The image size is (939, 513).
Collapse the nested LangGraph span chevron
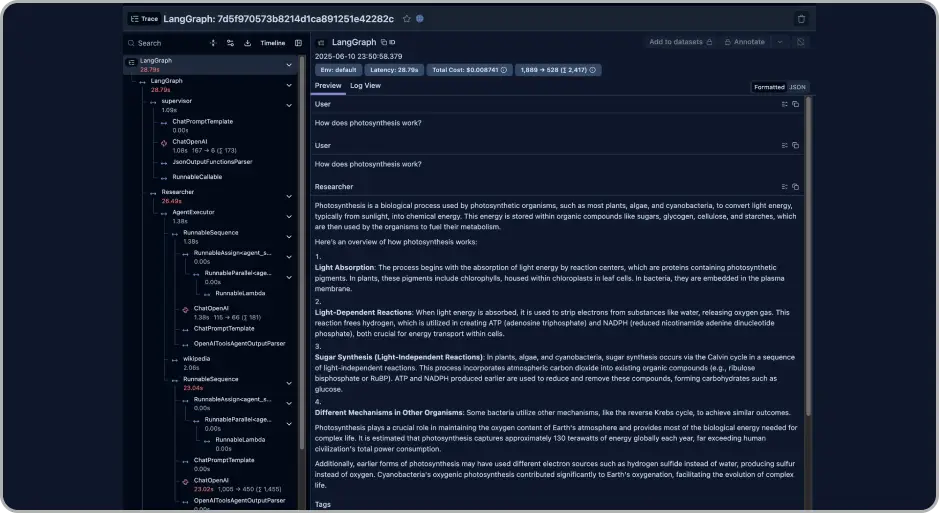[x=289, y=85]
